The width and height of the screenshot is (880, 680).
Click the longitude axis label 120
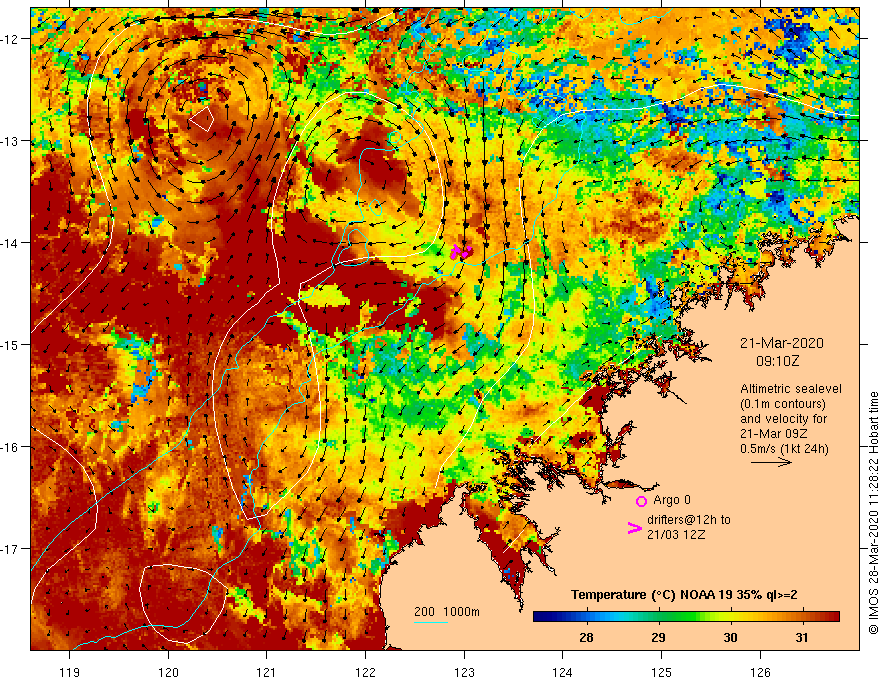[x=168, y=672]
